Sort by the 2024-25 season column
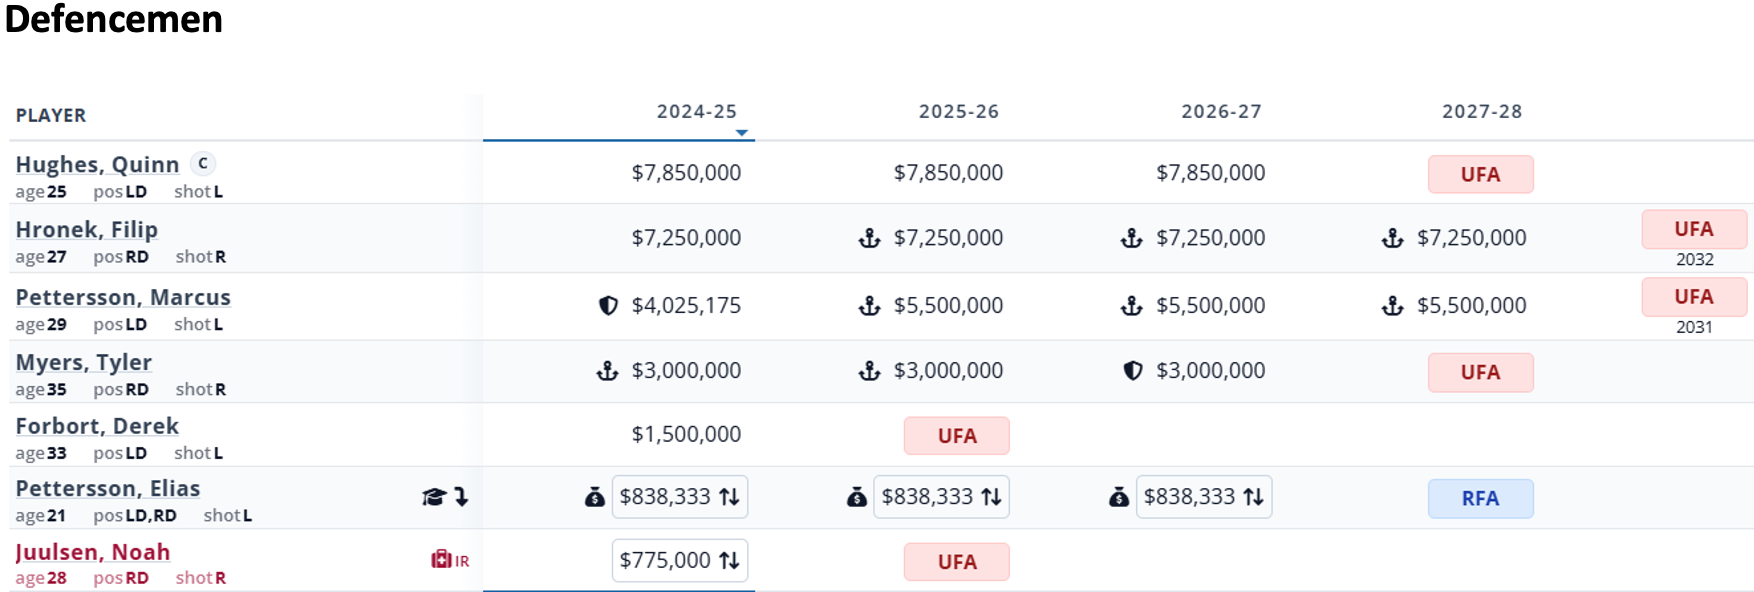 [x=696, y=112]
